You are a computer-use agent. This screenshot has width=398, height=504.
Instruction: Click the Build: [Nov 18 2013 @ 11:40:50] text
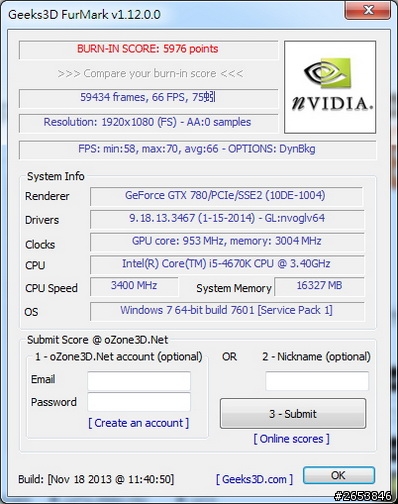[96, 479]
